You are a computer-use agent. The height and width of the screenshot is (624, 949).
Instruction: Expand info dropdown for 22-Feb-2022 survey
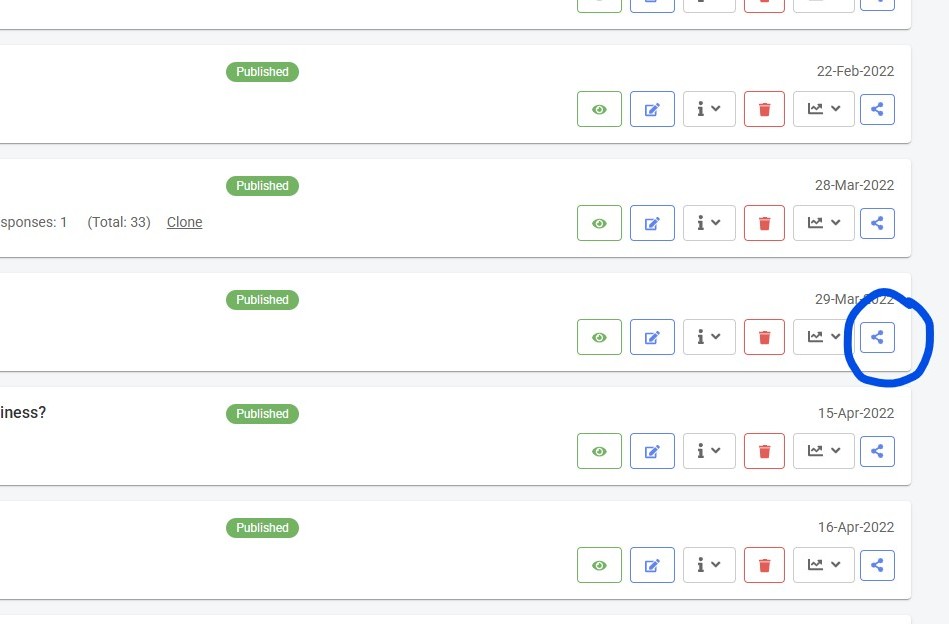tap(709, 109)
